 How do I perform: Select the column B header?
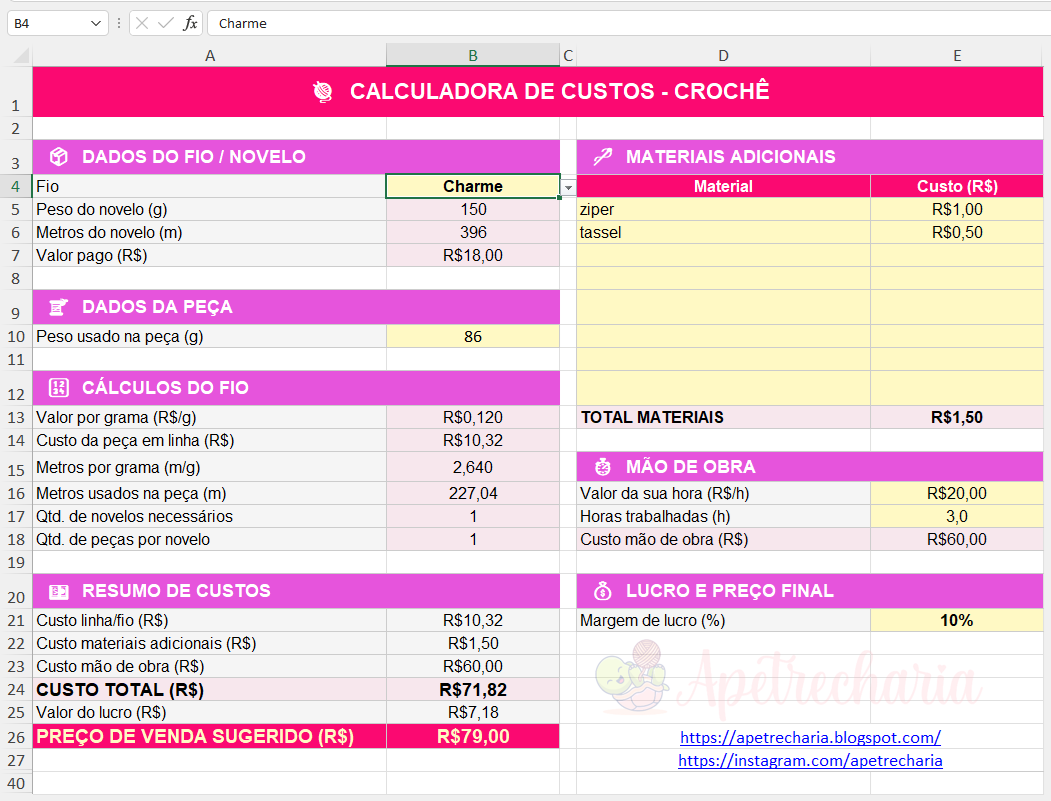(x=472, y=55)
